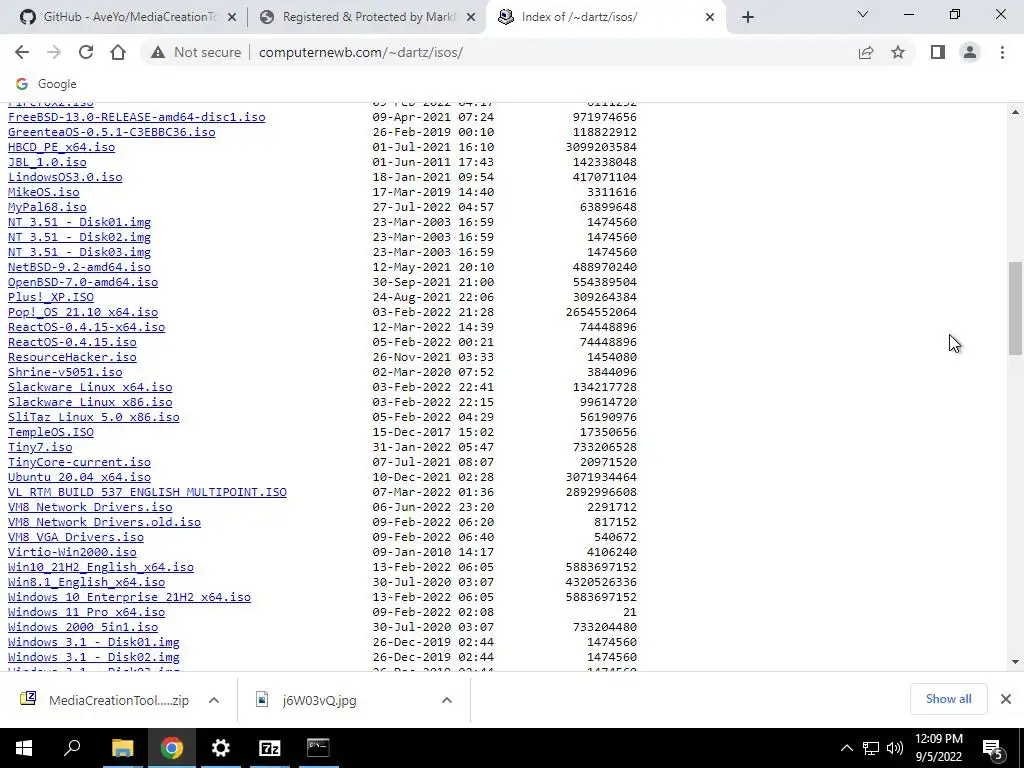Open the TempleOS.ISO link
The width and height of the screenshot is (1024, 768).
[51, 432]
